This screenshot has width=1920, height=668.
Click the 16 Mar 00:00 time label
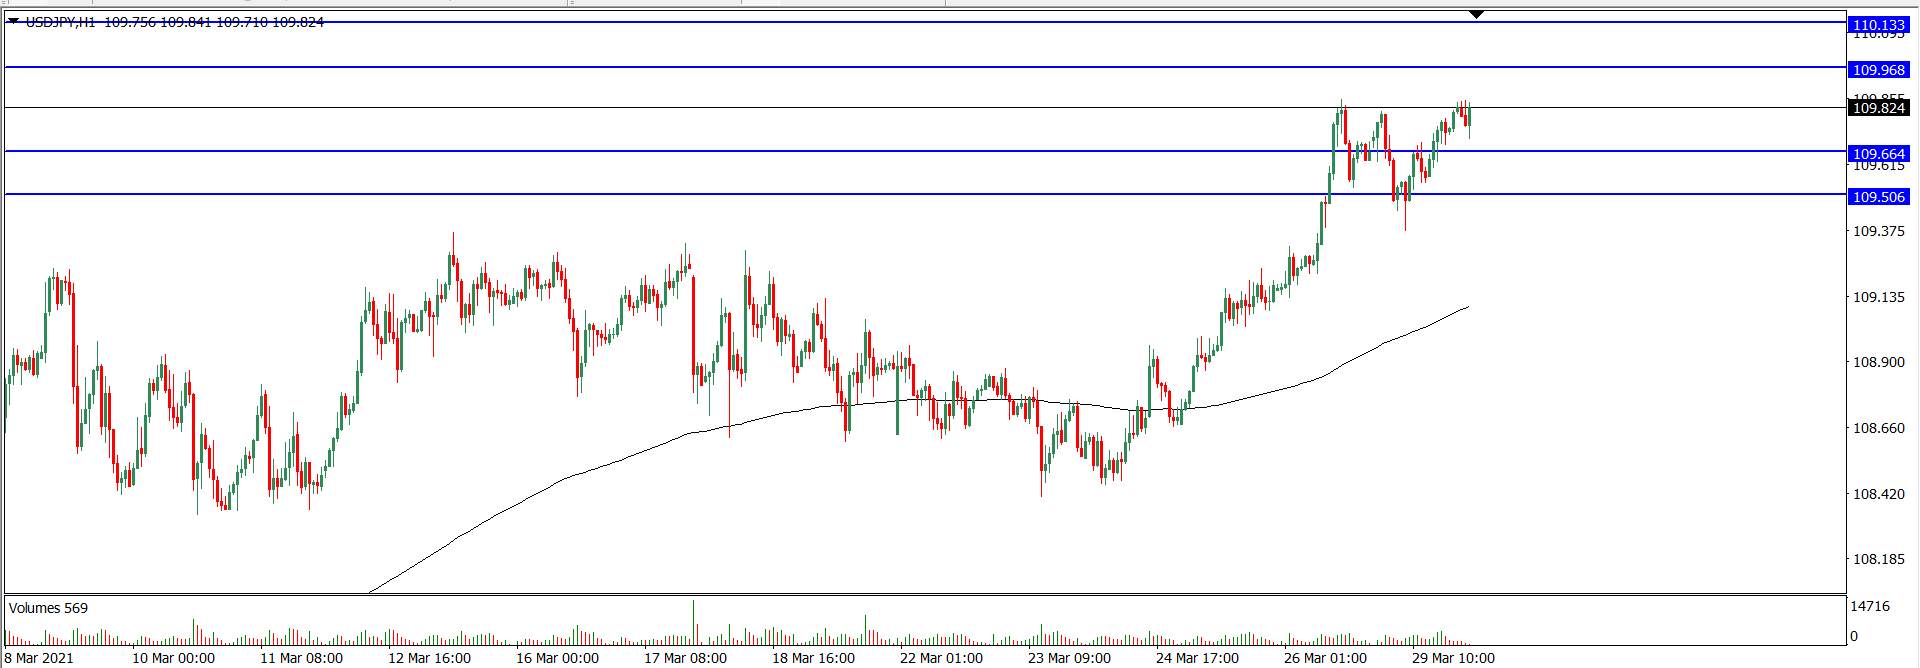click(x=557, y=658)
